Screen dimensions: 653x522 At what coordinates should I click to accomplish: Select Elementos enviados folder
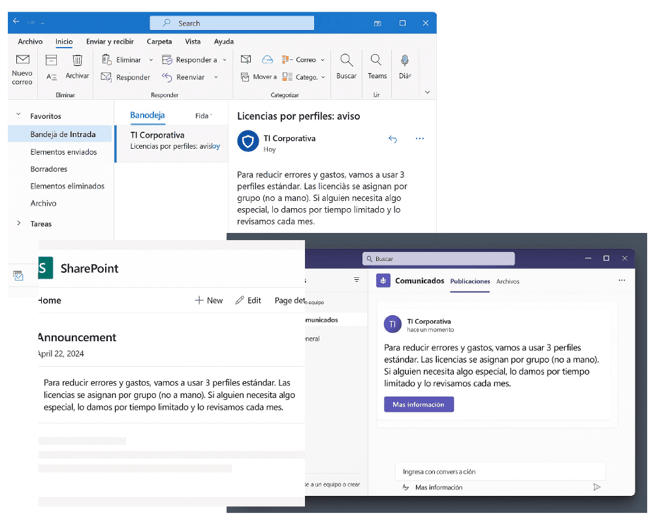click(x=64, y=152)
